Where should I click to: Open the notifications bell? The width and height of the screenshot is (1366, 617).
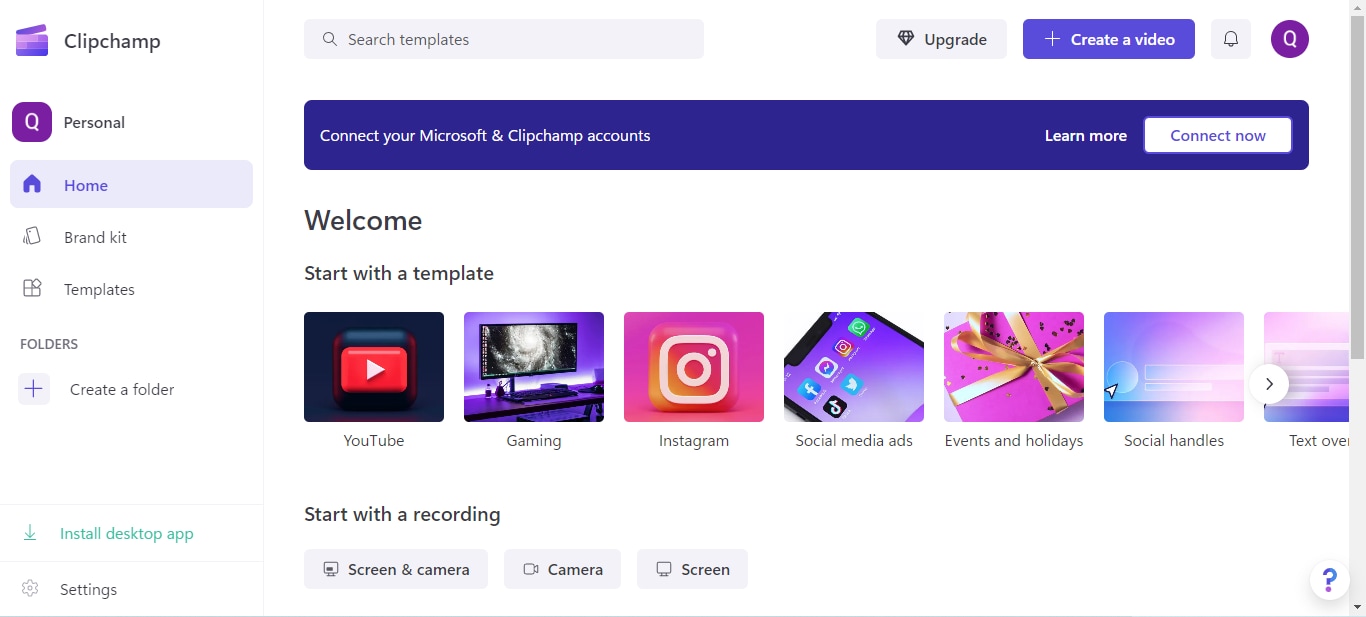(x=1231, y=39)
